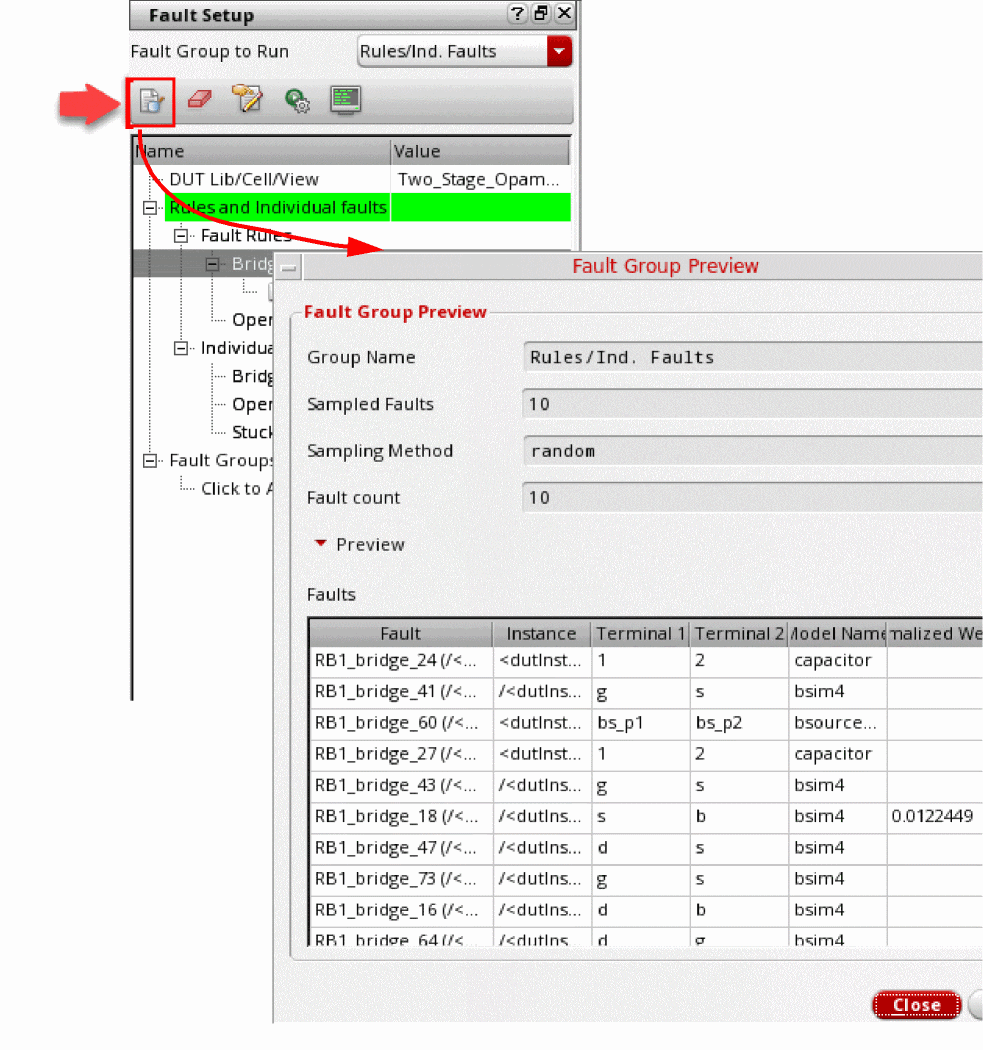Click the green gear run settings icon
983x1050 pixels.
tap(297, 100)
